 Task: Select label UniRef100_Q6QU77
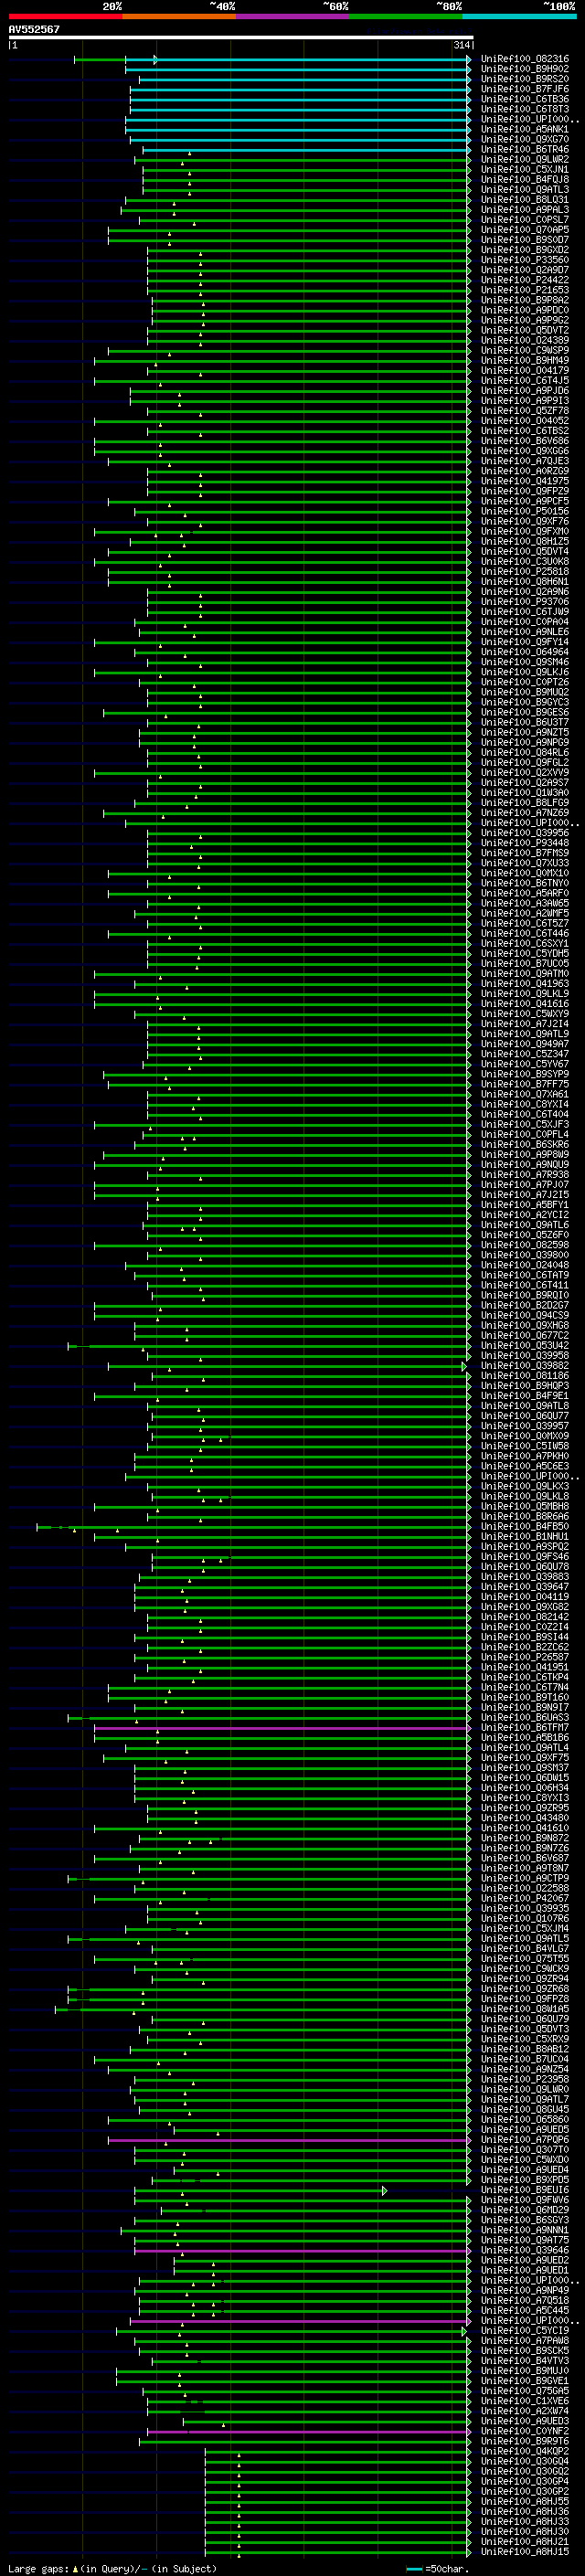[525, 1415]
